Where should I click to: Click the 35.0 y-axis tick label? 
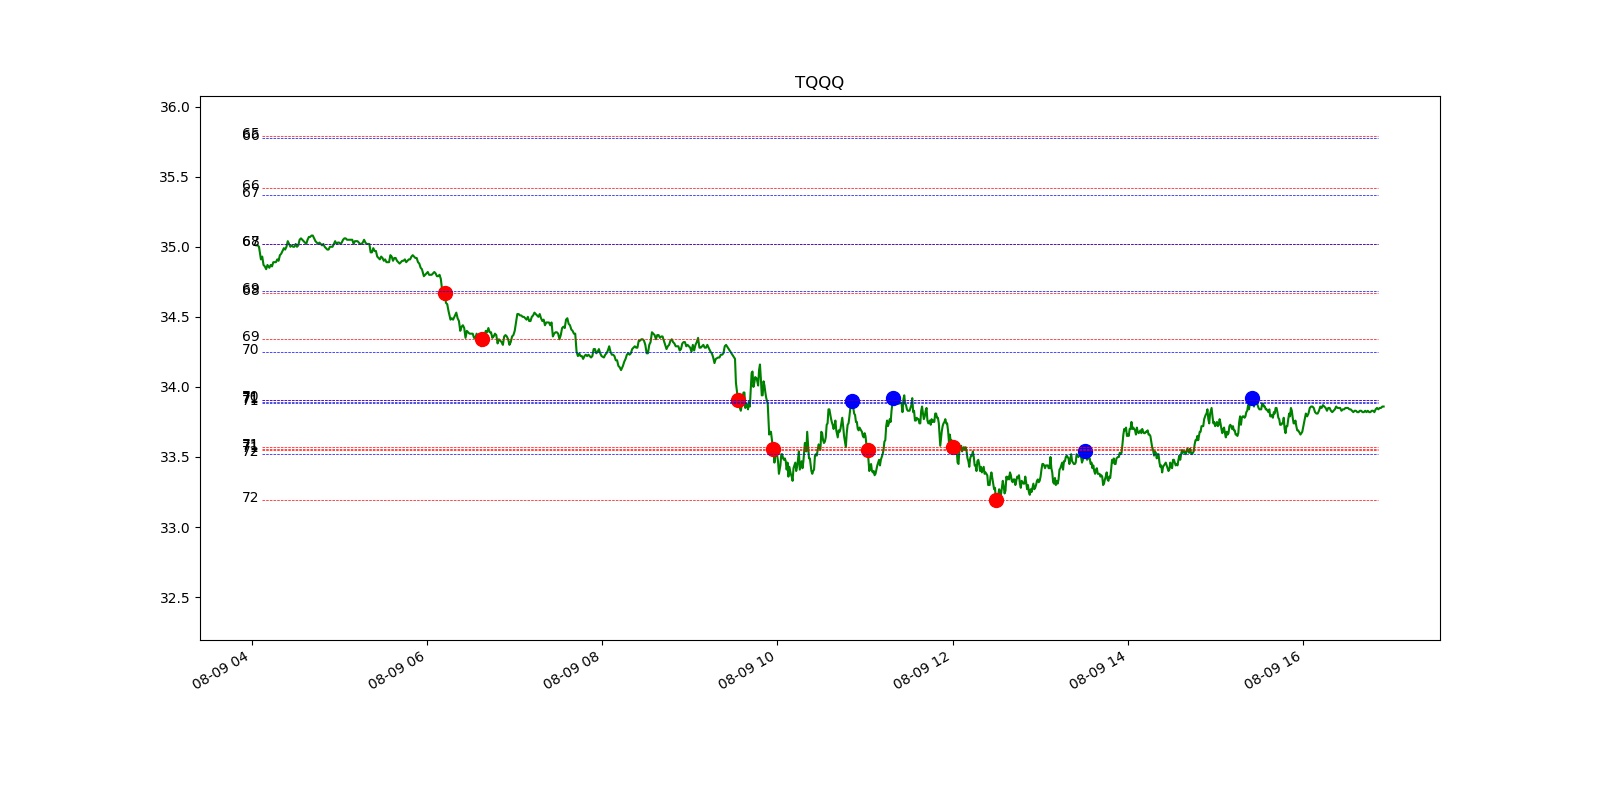click(174, 247)
